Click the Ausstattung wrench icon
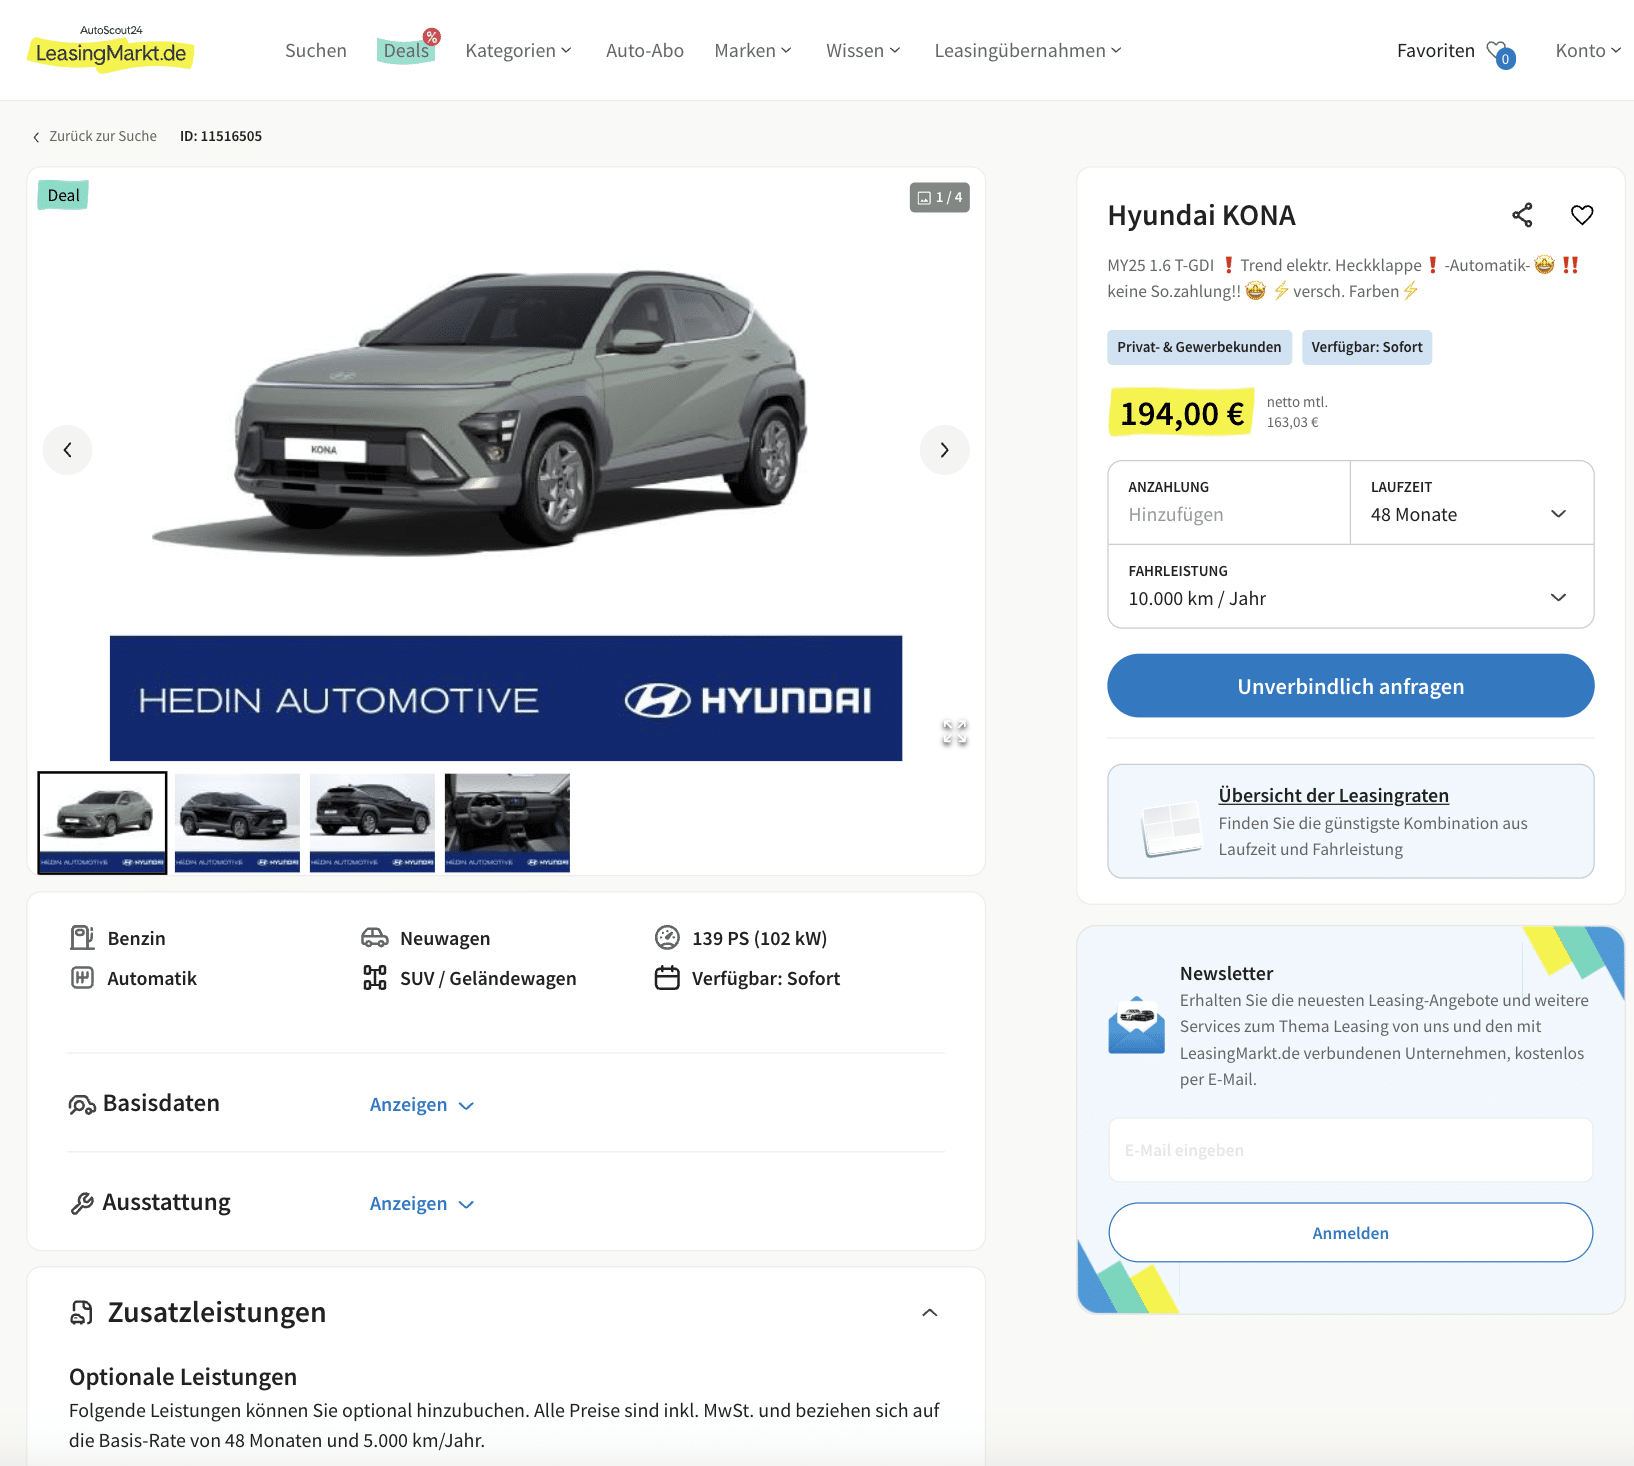The height and width of the screenshot is (1466, 1634). [82, 1203]
